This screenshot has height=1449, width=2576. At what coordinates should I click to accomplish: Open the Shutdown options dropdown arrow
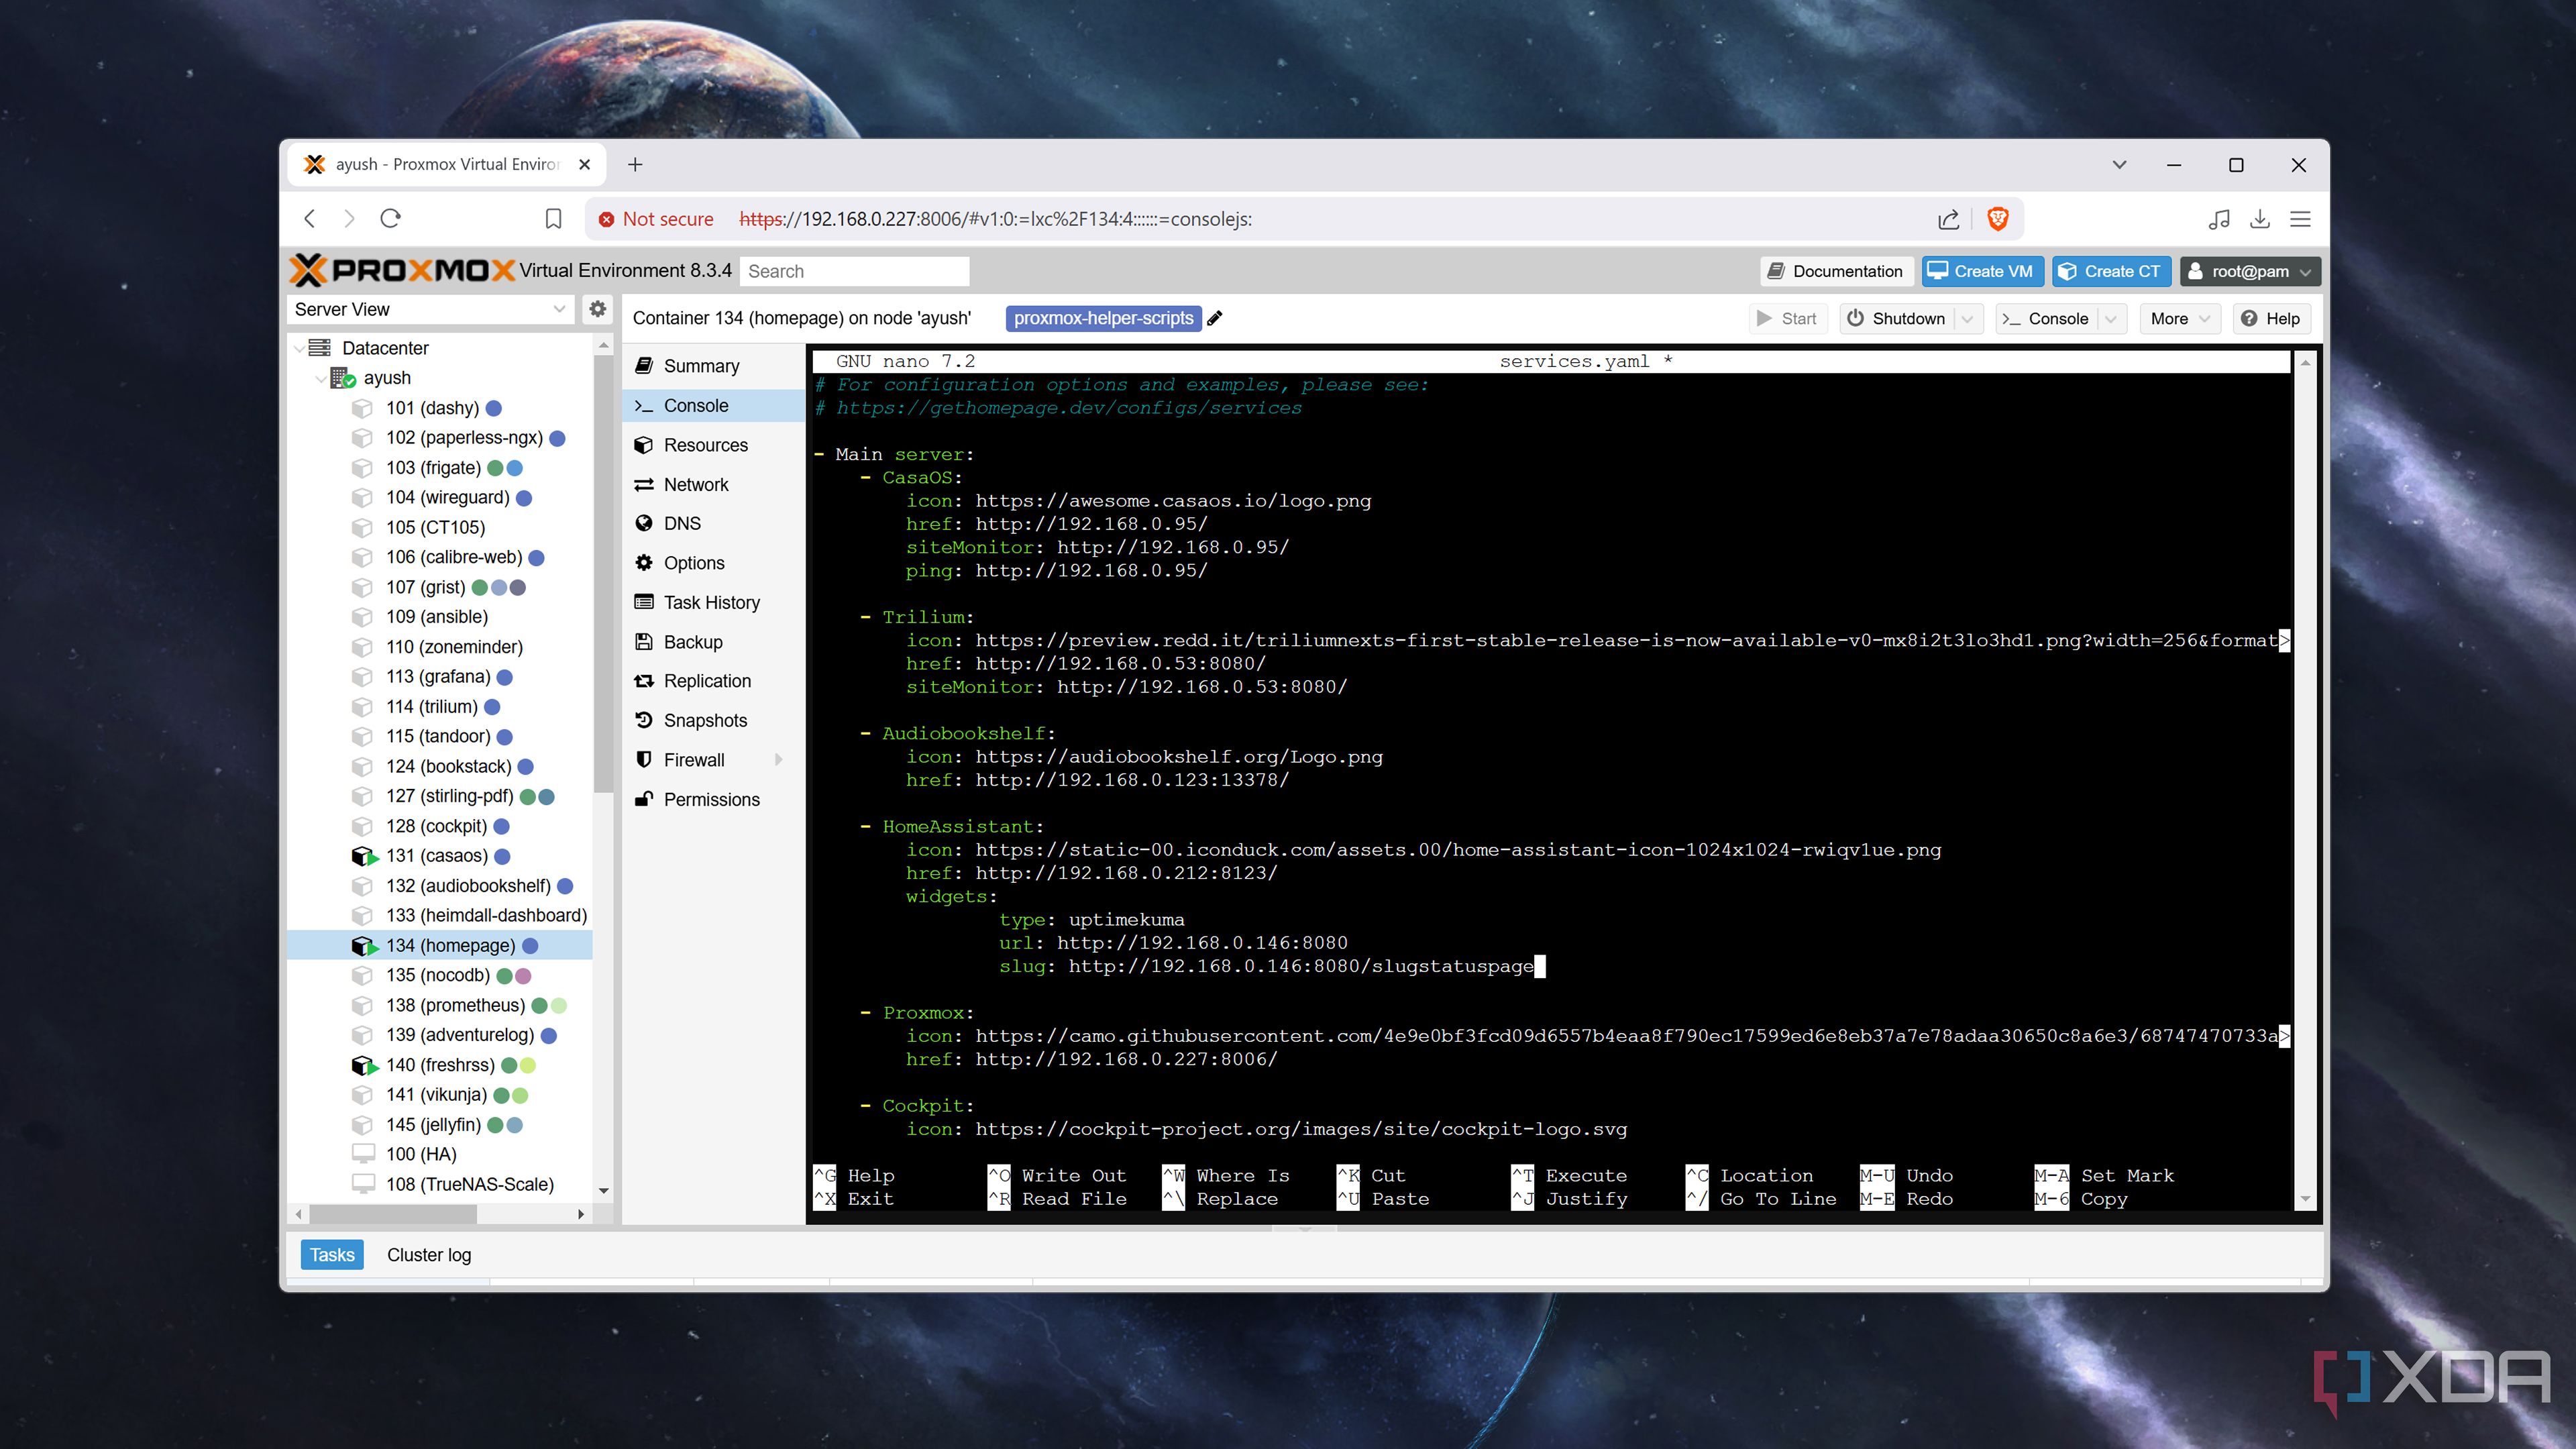click(1967, 319)
